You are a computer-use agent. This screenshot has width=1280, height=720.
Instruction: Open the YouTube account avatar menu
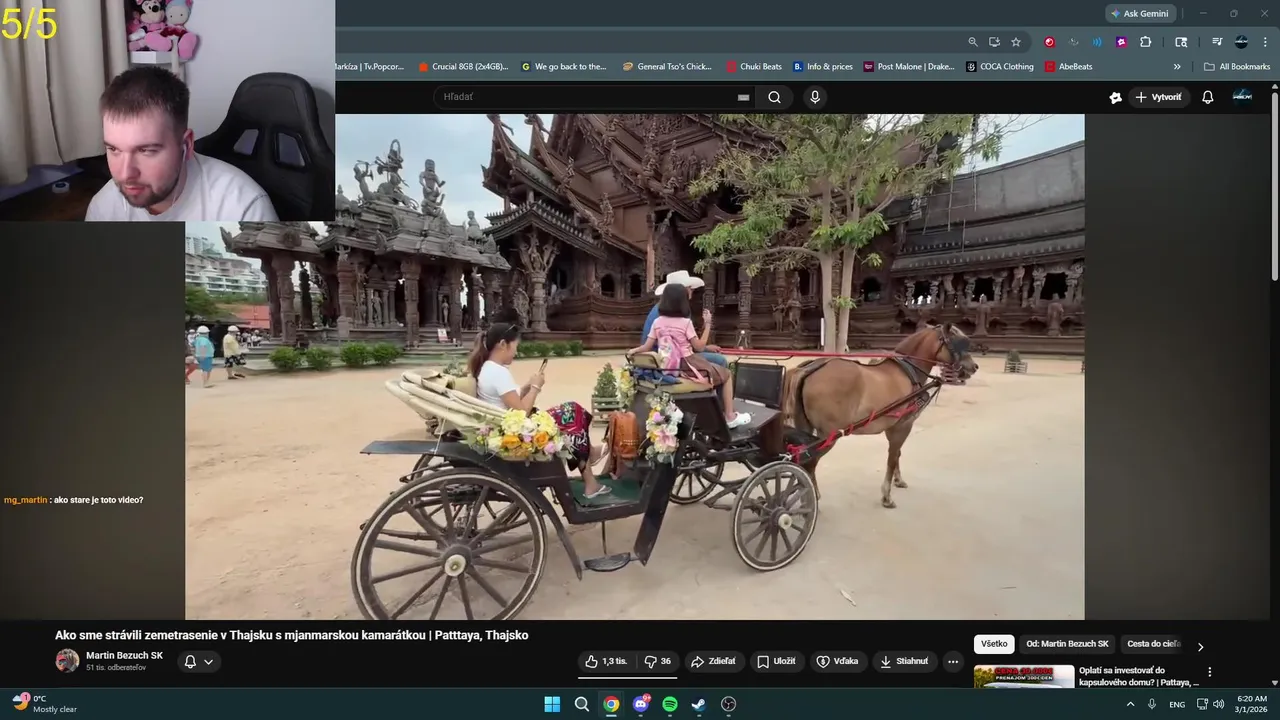click(x=1242, y=96)
